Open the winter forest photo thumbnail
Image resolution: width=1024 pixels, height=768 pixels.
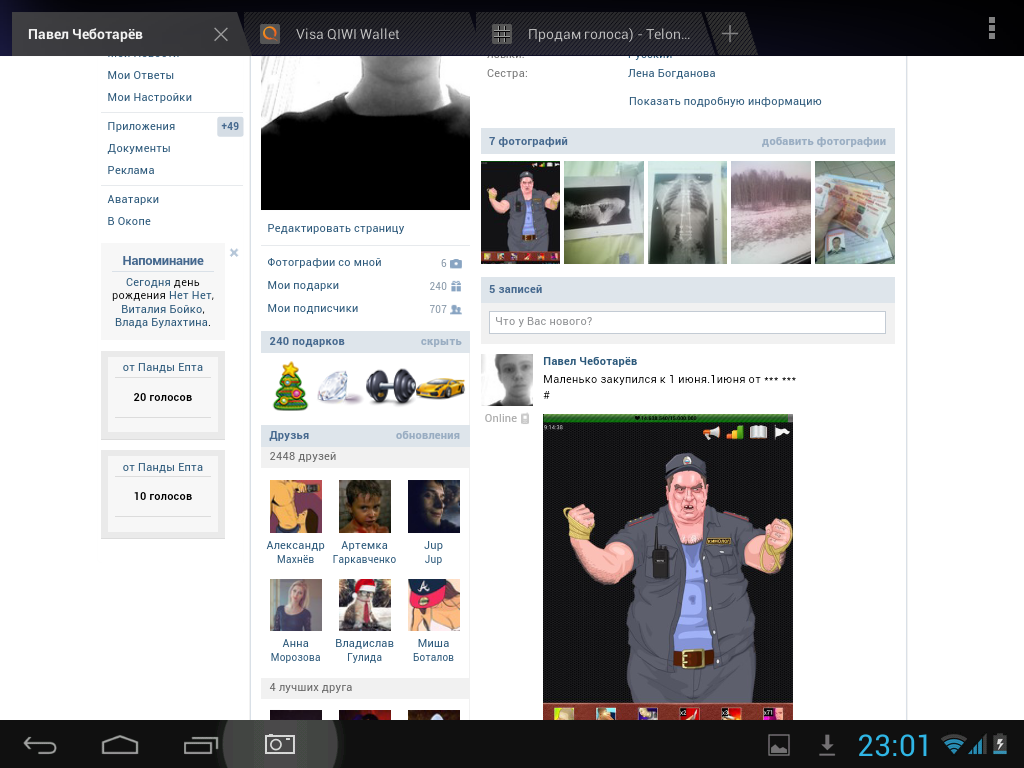point(771,212)
